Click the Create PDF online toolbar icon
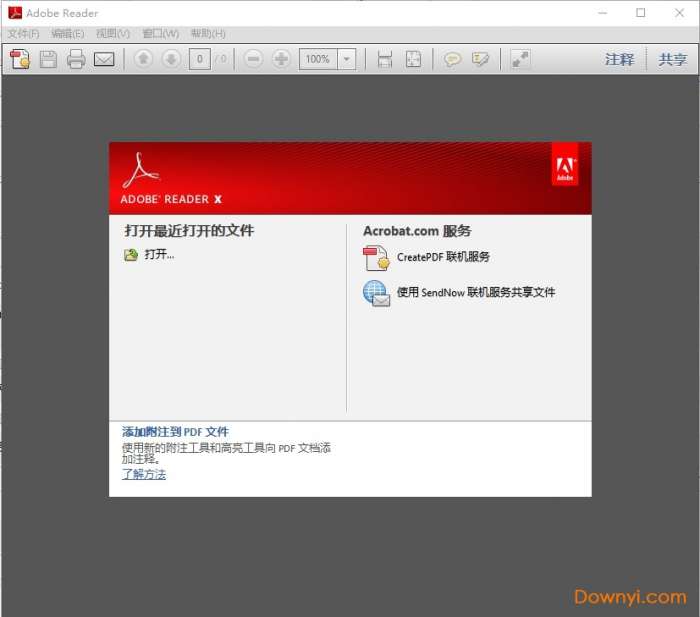700x617 pixels. coord(20,59)
